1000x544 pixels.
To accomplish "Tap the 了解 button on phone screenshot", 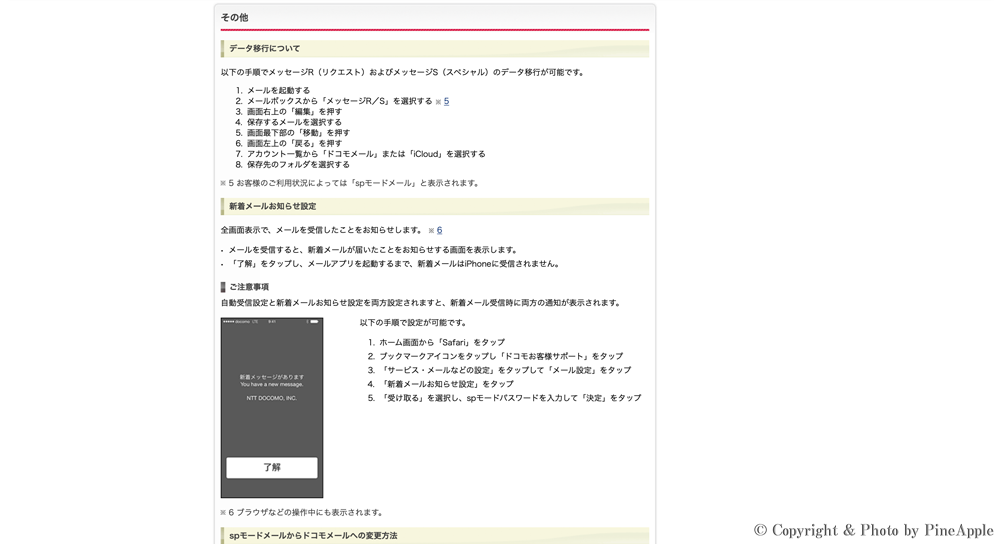I will point(272,467).
